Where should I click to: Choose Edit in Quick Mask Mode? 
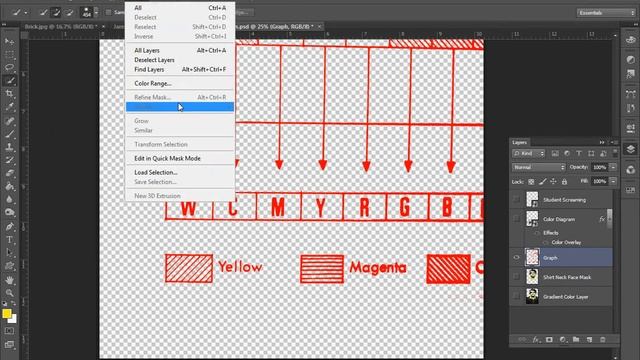(180, 158)
